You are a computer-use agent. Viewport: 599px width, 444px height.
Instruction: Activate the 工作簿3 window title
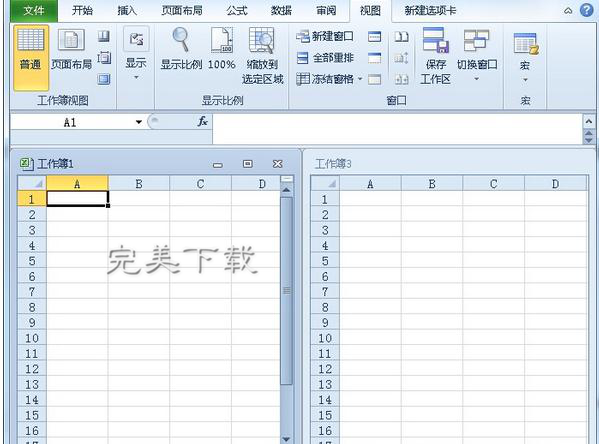(333, 164)
